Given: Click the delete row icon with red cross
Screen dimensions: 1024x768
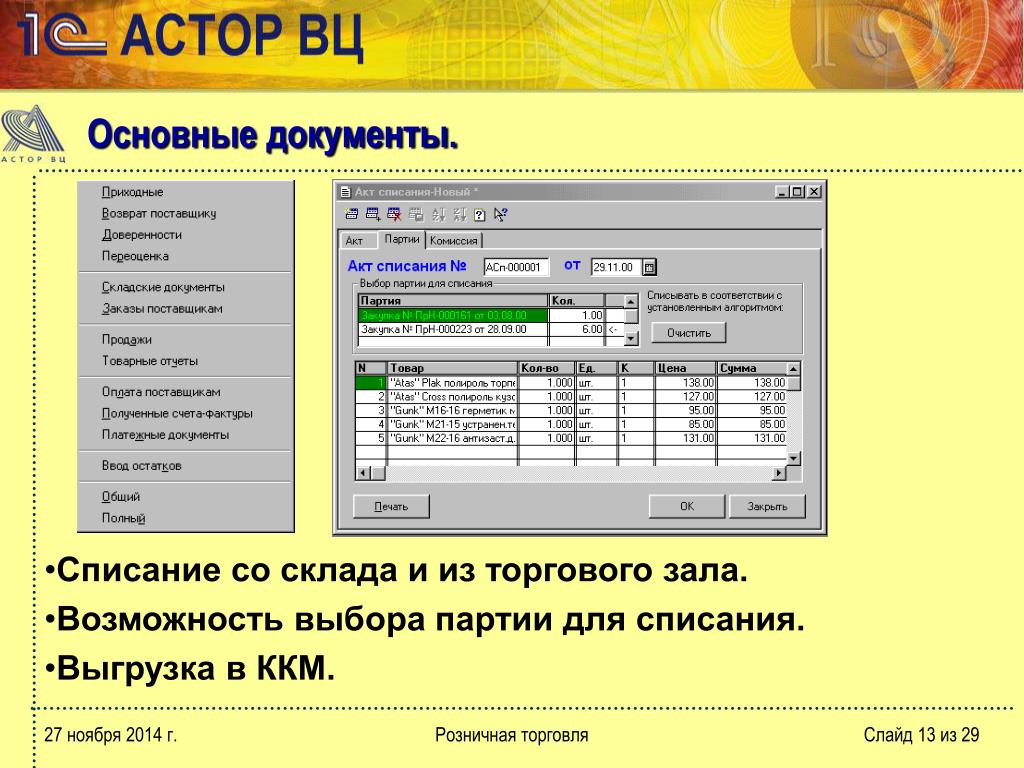Looking at the screenshot, I should coord(394,214).
